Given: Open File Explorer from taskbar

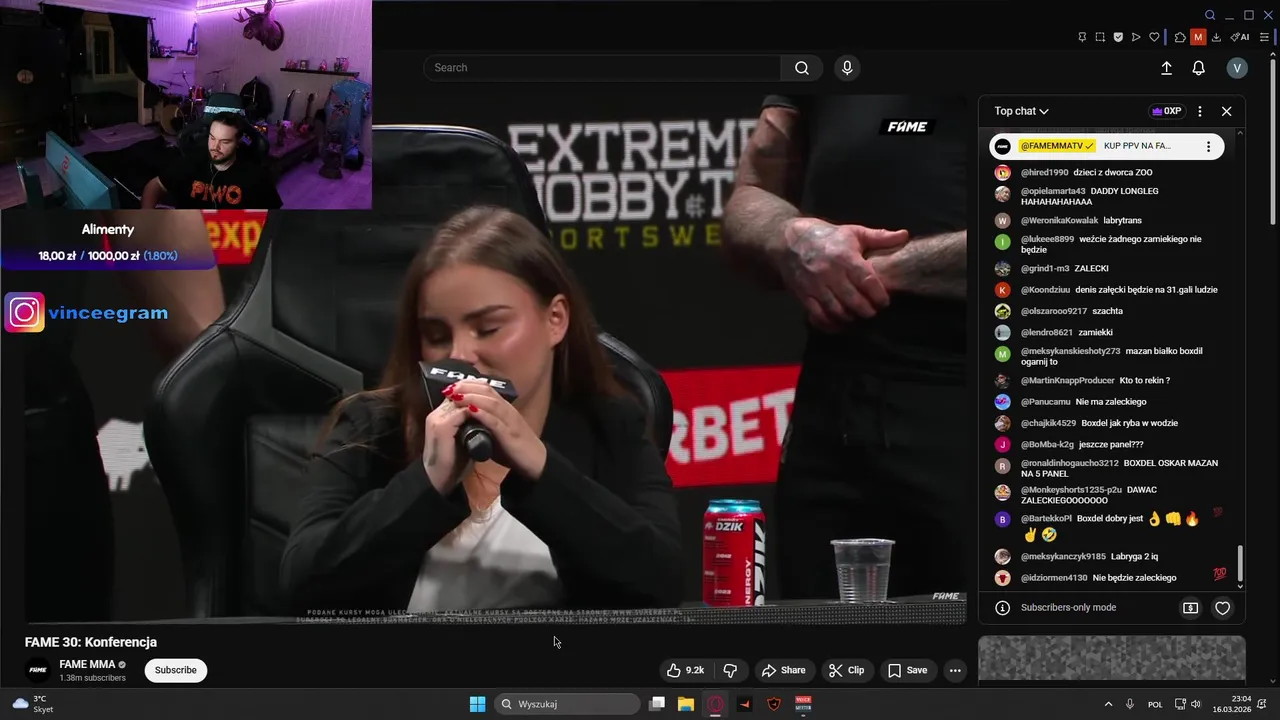Looking at the screenshot, I should 686,704.
